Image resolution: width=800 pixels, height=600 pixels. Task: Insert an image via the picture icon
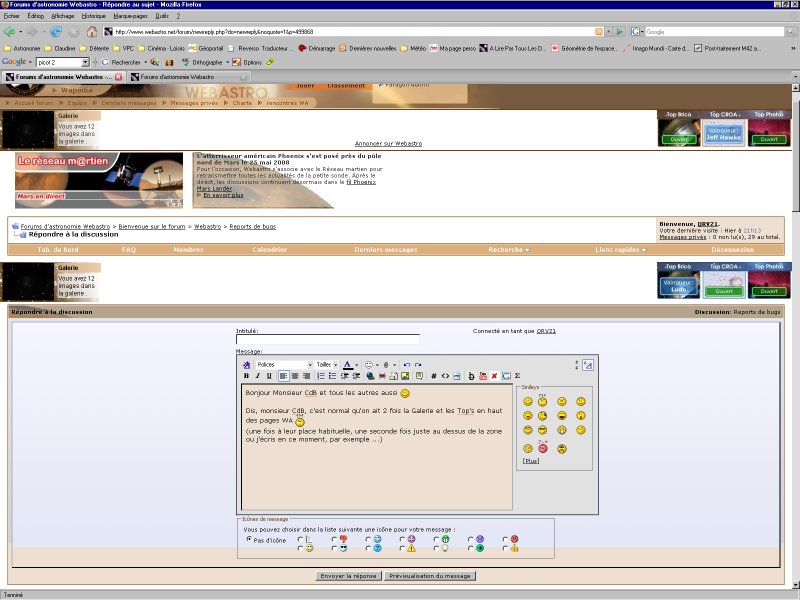(405, 376)
